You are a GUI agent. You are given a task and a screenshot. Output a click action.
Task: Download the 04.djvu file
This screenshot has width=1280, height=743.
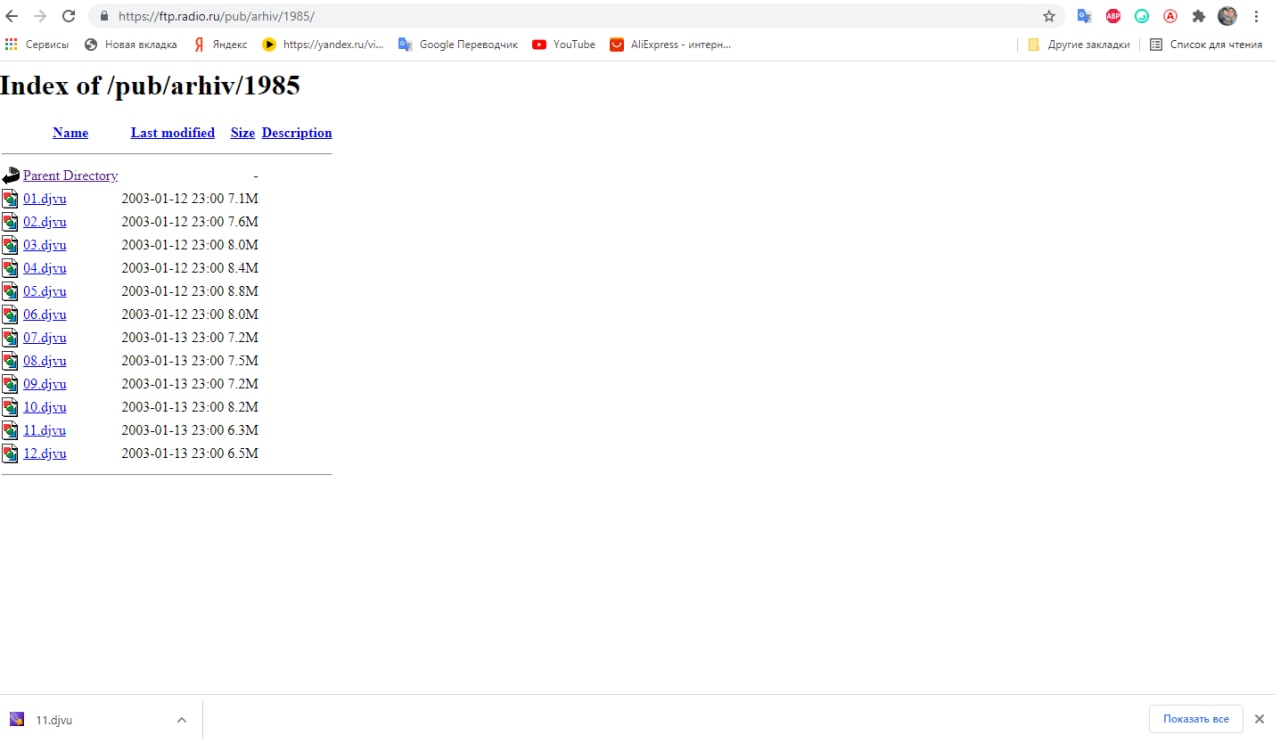[x=45, y=268]
